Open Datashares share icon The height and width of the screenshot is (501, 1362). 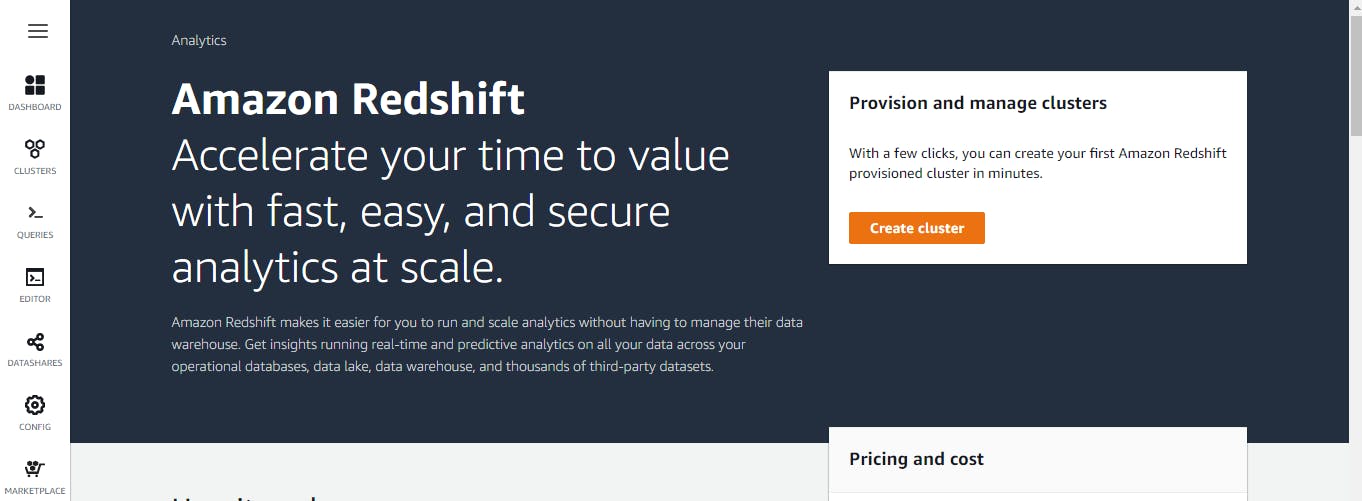coord(35,342)
